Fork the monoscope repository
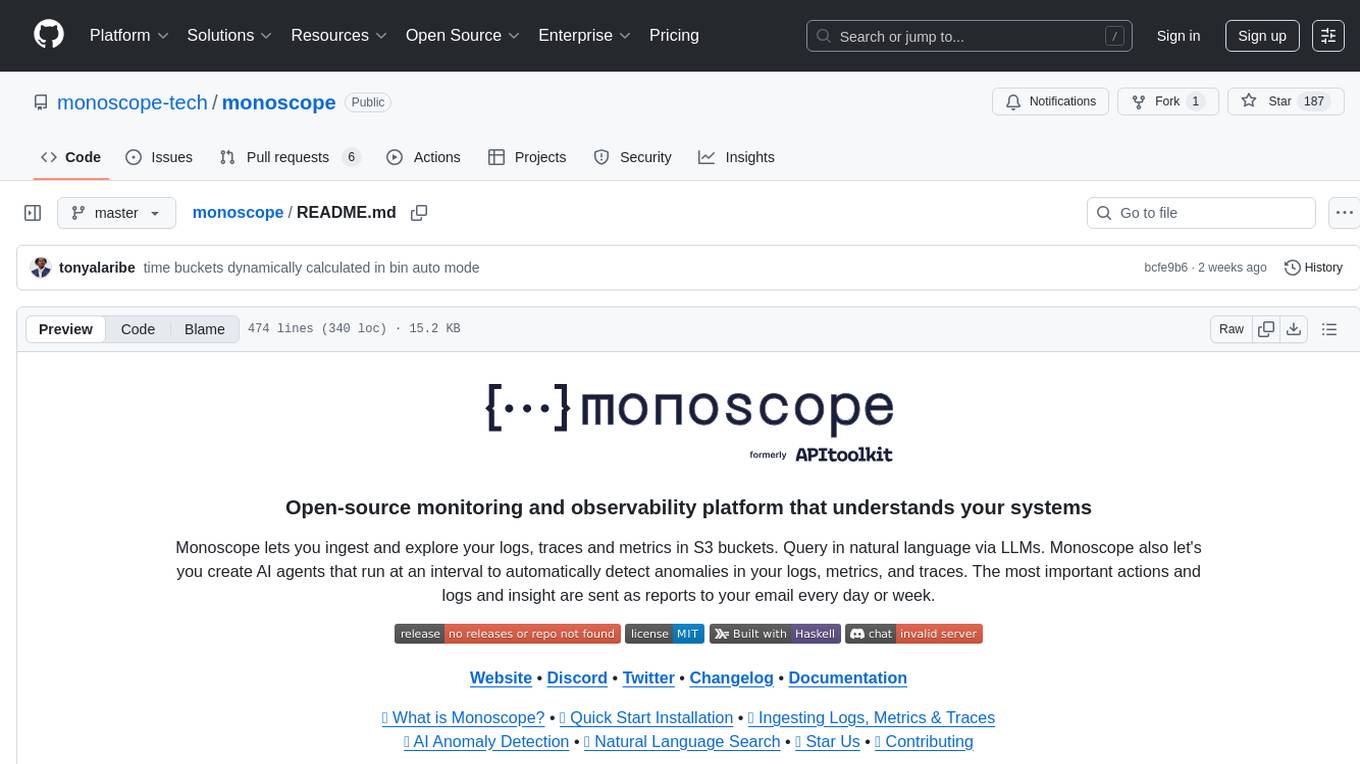This screenshot has height=764, width=1360. point(1167,101)
